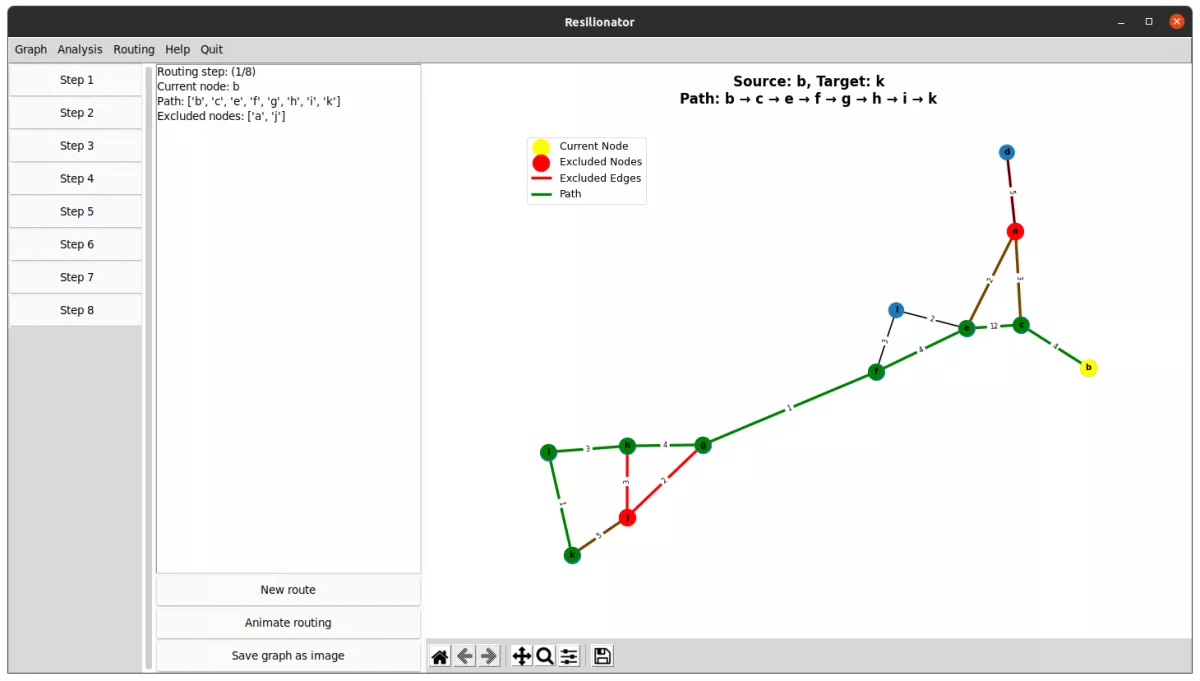Select the Pan axes tool

(x=521, y=656)
